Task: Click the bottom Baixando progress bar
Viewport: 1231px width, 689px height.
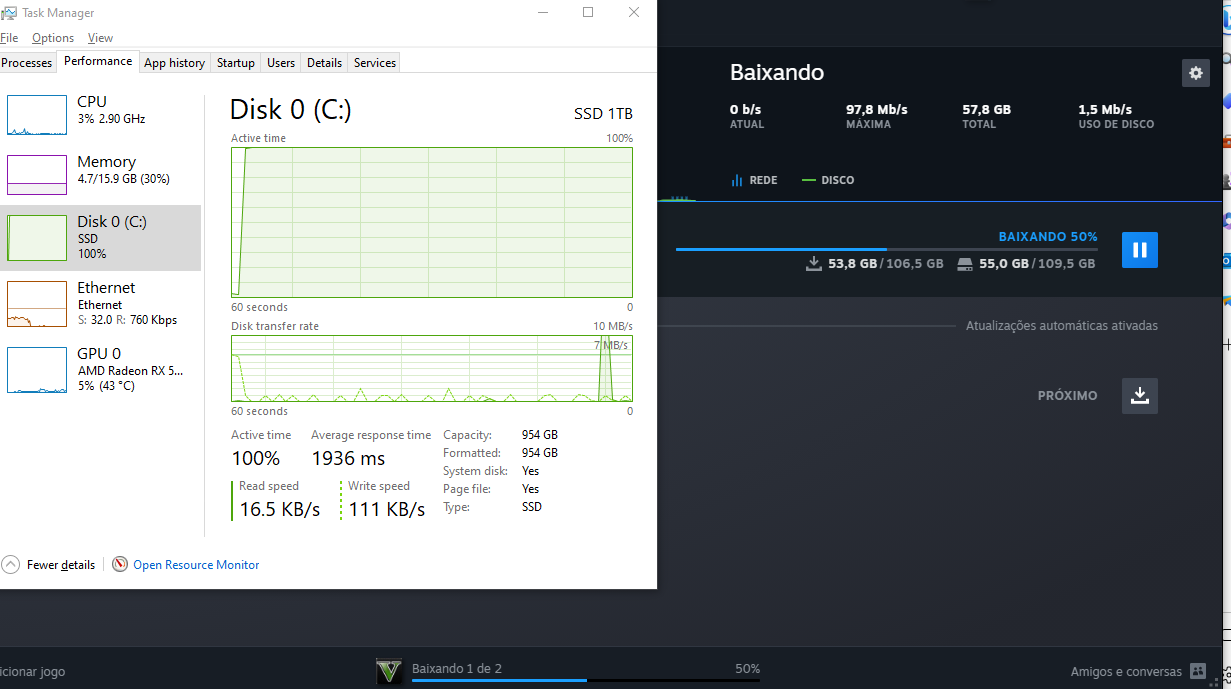Action: click(x=586, y=681)
